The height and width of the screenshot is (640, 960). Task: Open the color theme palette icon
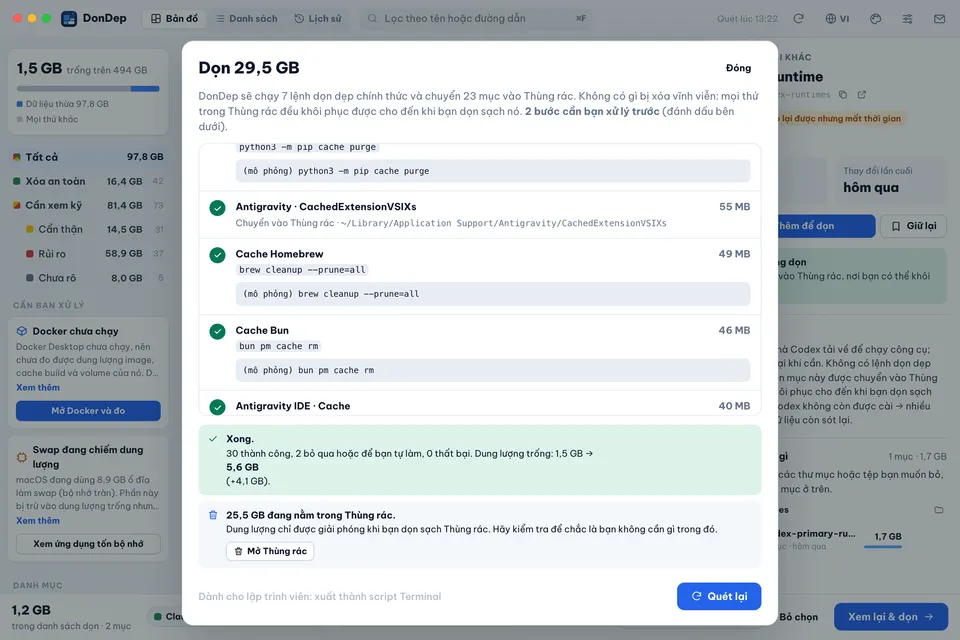click(876, 18)
